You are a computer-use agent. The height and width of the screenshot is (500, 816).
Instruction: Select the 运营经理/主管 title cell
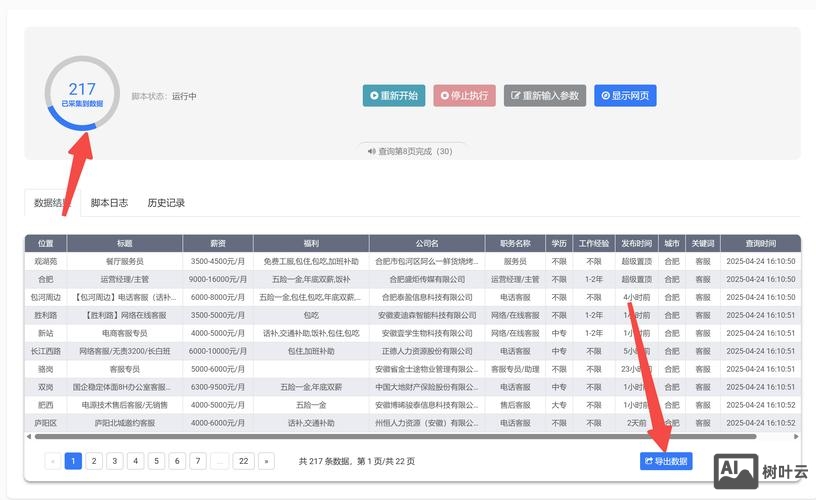click(125, 279)
